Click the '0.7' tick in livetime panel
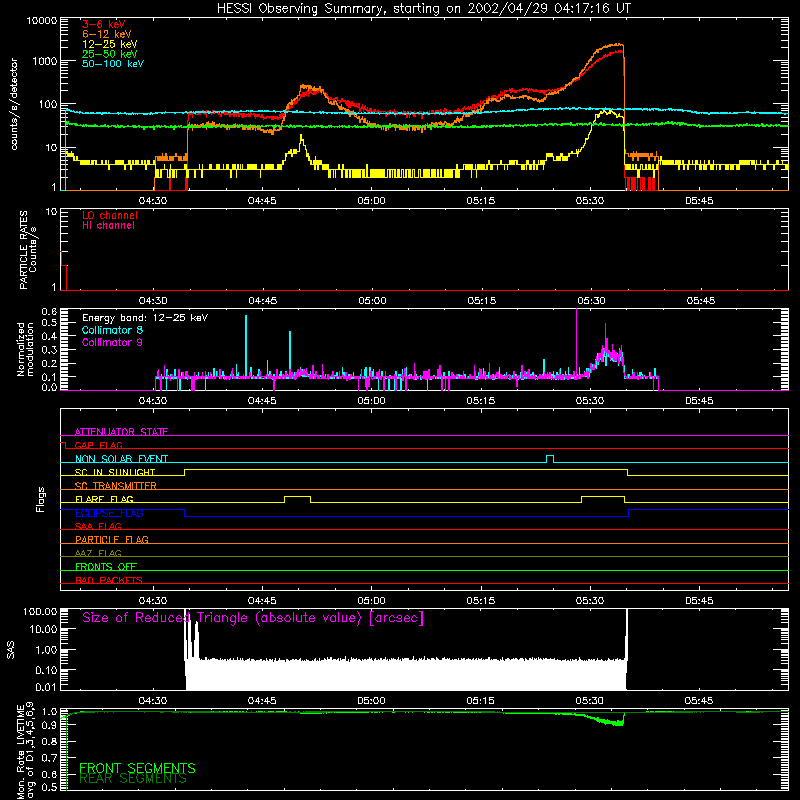The height and width of the screenshot is (800, 800). [x=49, y=758]
